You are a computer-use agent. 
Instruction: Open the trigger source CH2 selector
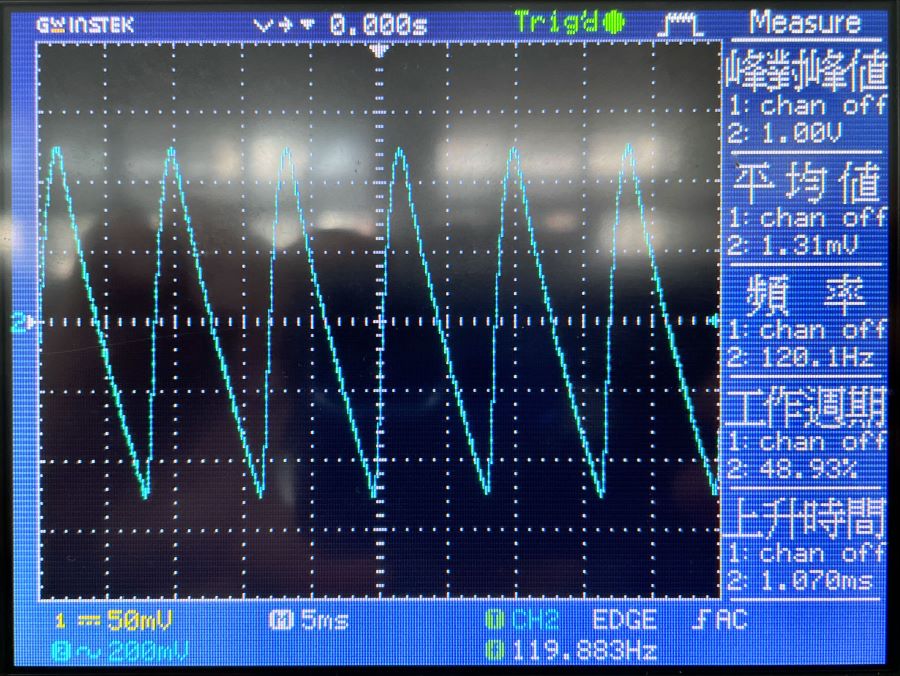[533, 620]
